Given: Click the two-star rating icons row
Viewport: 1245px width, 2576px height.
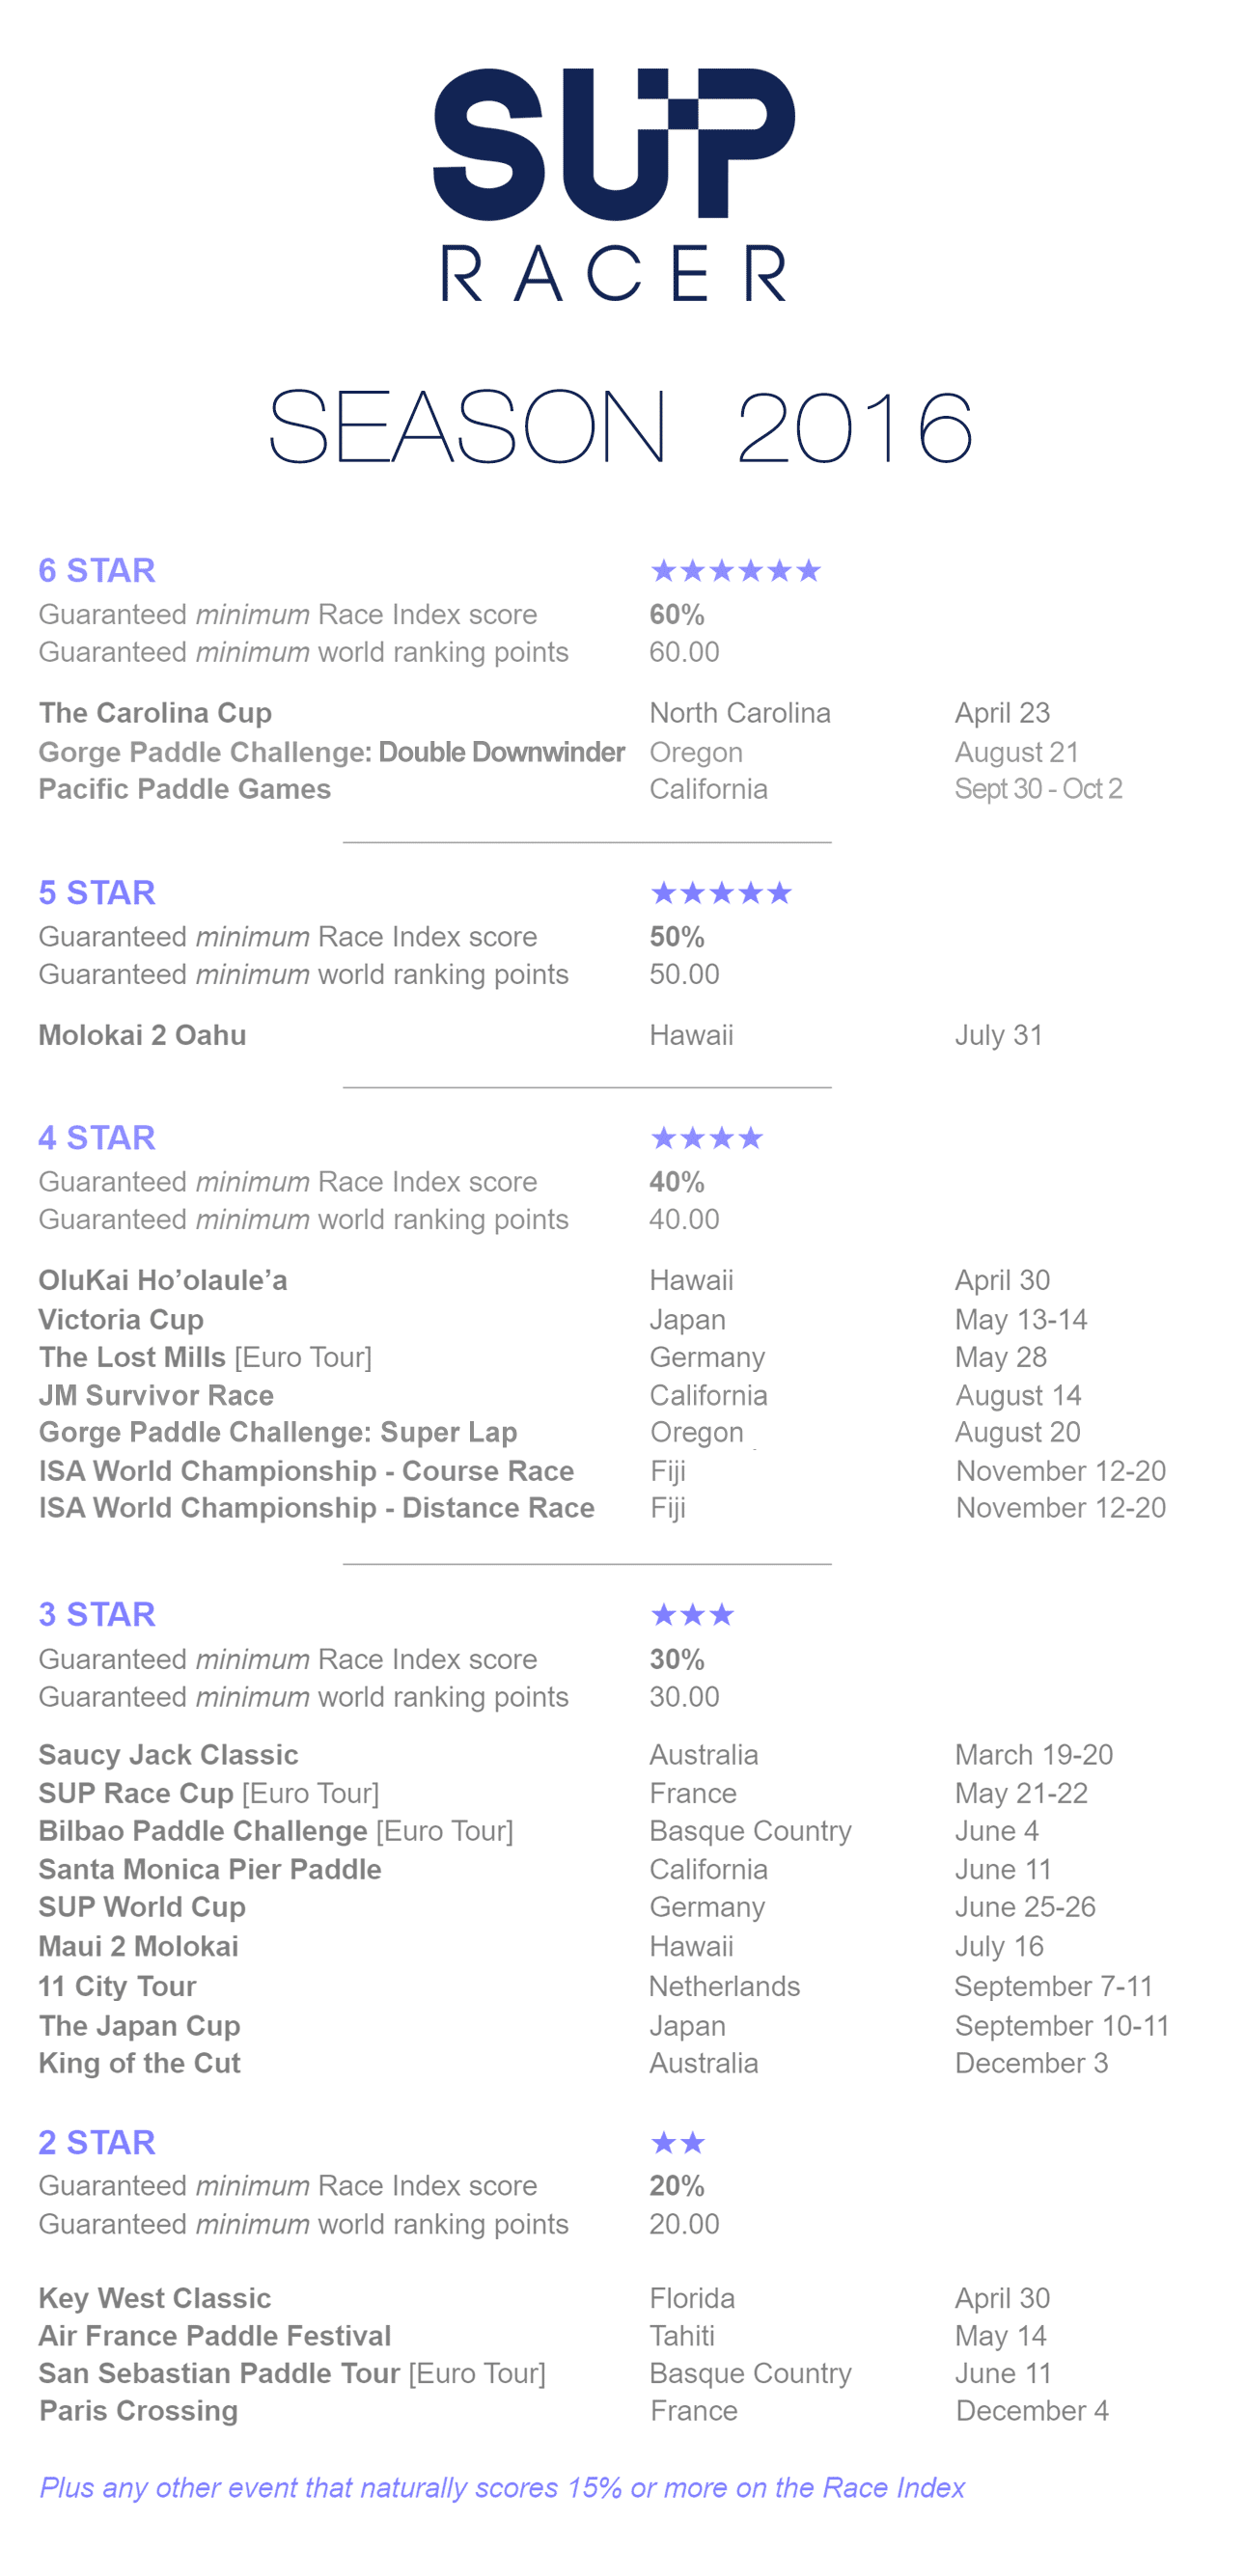Looking at the screenshot, I should pyautogui.click(x=678, y=2143).
